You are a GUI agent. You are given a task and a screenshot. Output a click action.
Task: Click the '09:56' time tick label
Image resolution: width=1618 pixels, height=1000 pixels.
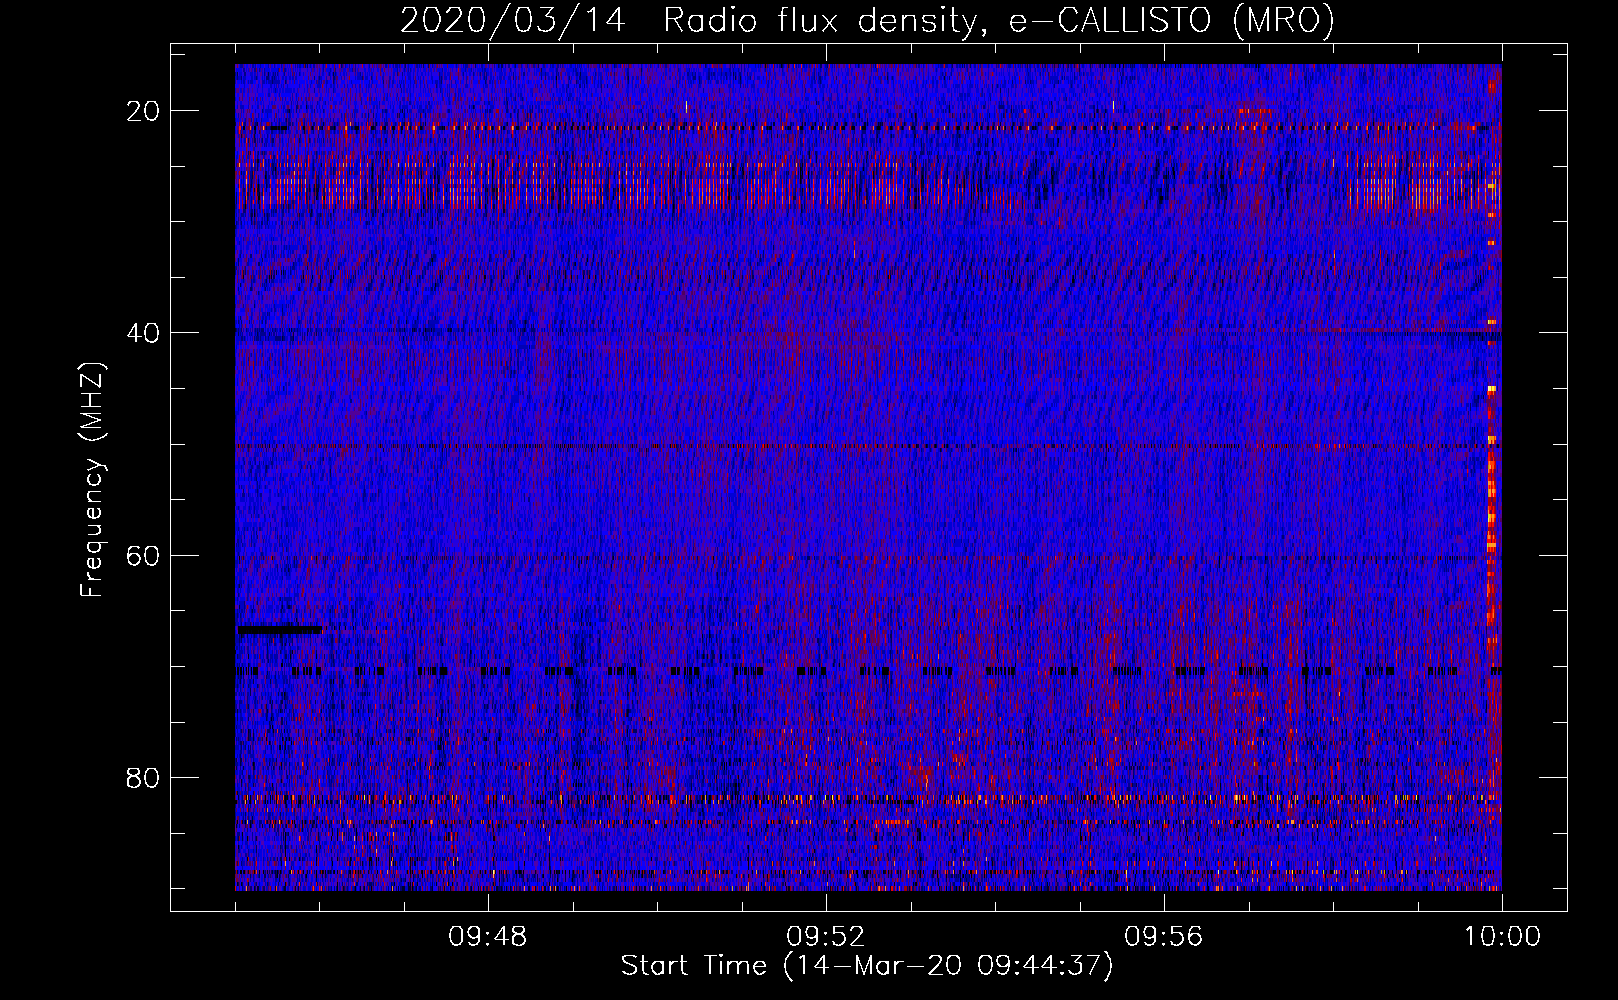[1164, 937]
